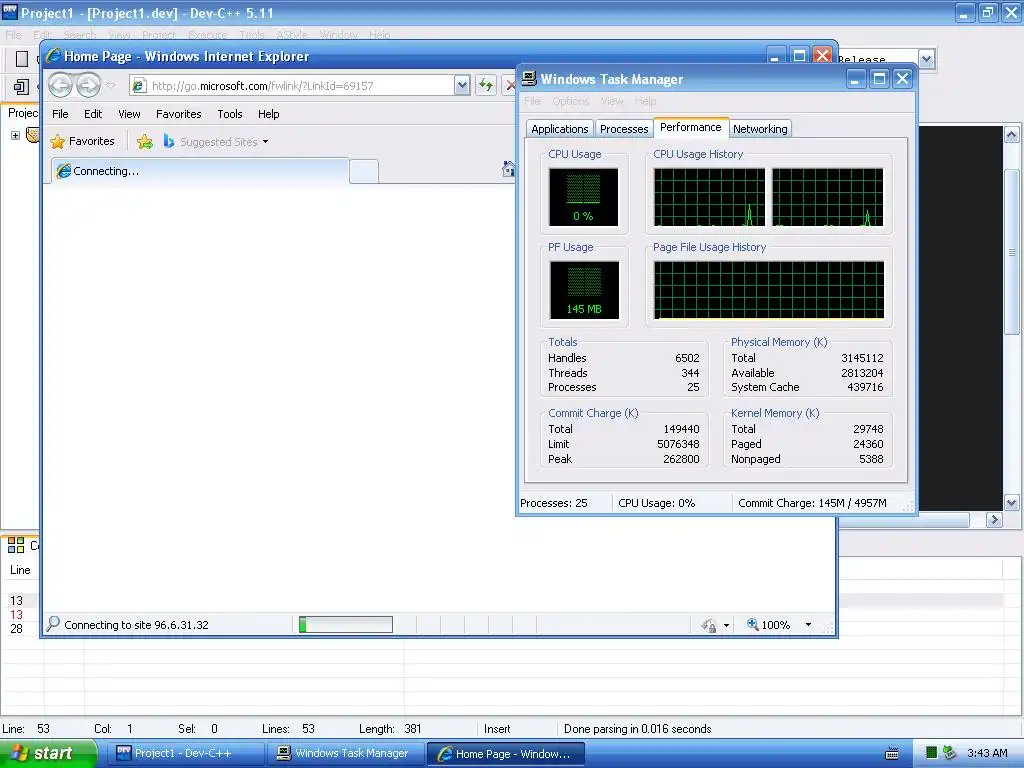Screen dimensions: 1024x768
Task: Click the Dev-C++ vertical scrollbar up arrow
Action: [1012, 135]
